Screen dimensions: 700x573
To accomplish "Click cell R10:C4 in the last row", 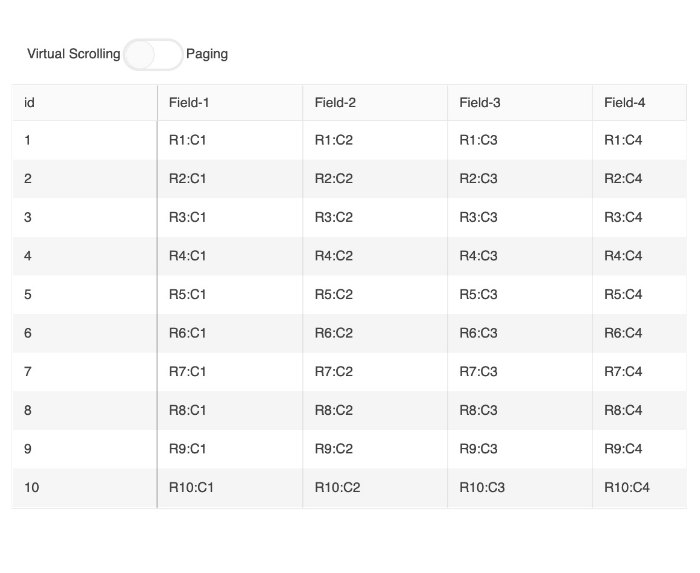I will [x=639, y=487].
